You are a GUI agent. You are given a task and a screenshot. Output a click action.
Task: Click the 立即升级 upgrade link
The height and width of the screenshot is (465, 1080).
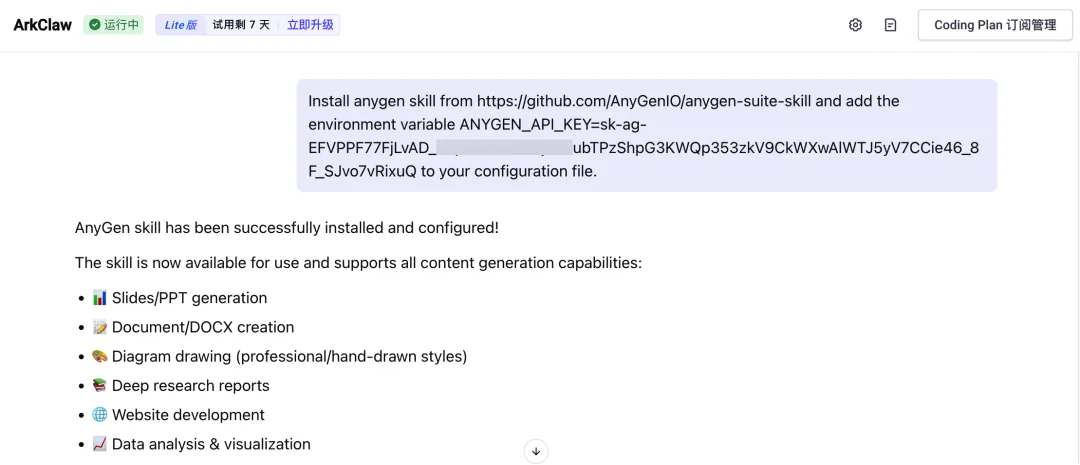(309, 25)
